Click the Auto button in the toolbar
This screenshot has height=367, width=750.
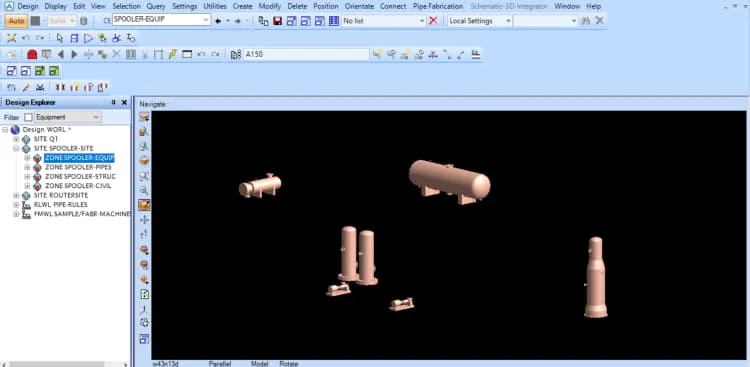pyautogui.click(x=16, y=21)
